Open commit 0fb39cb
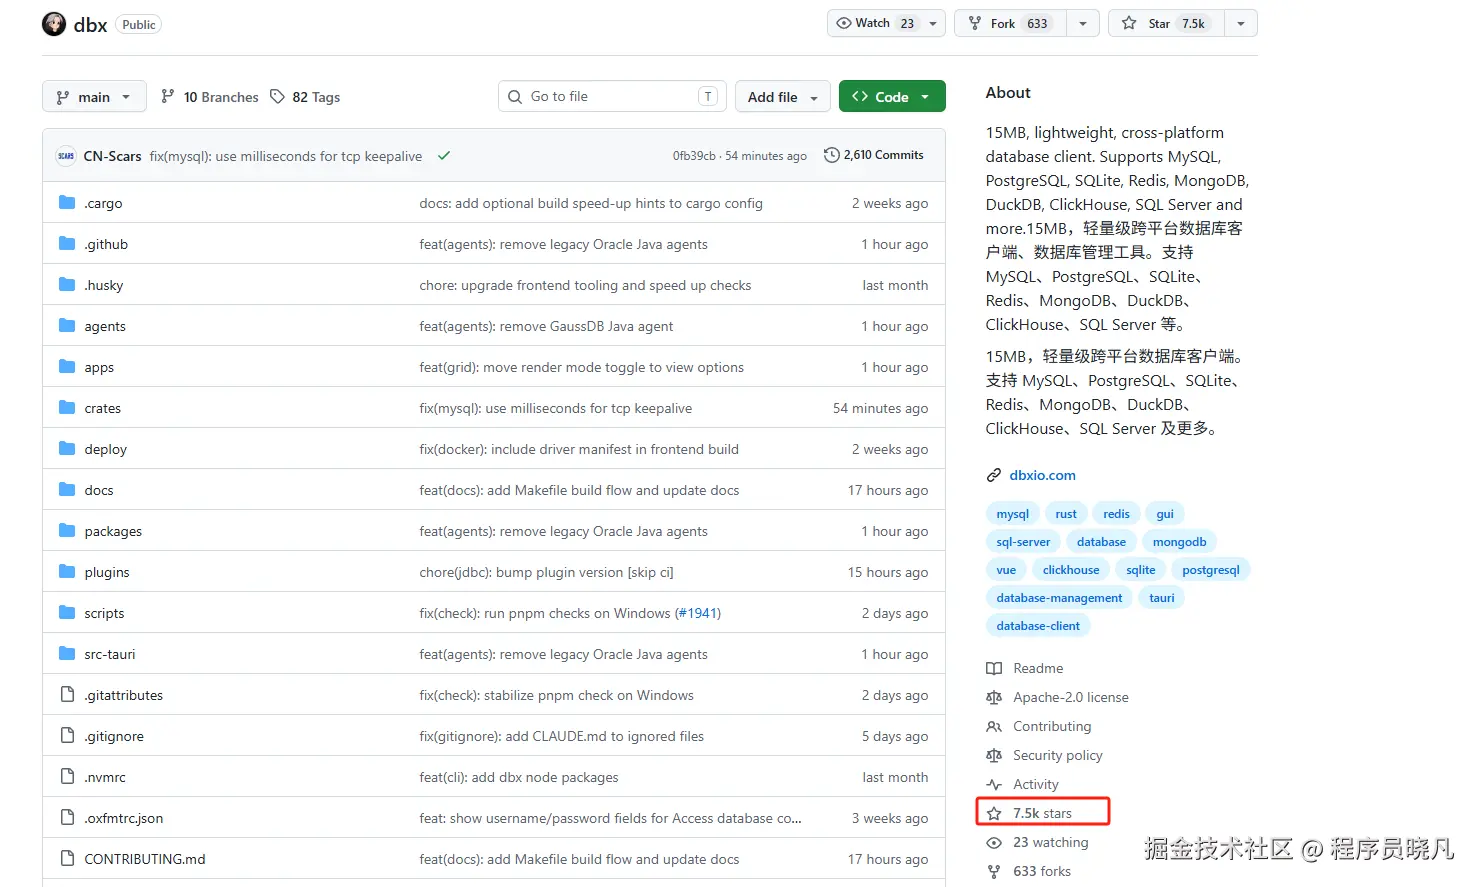 point(694,156)
